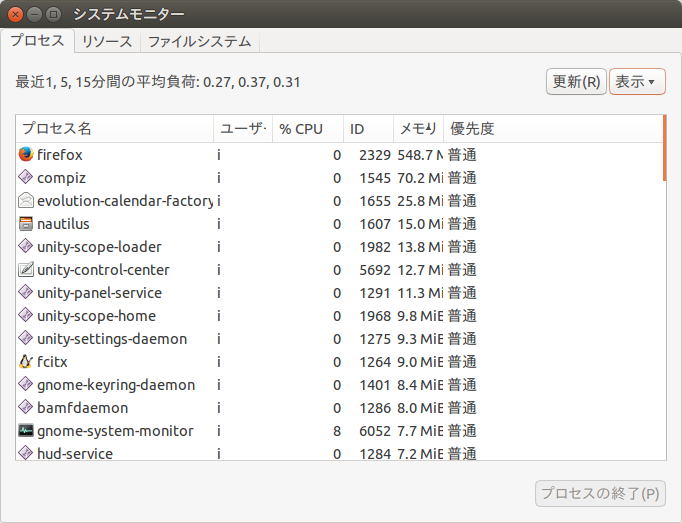Click the 普通 priority in firefox row
The image size is (682, 523).
(462, 155)
